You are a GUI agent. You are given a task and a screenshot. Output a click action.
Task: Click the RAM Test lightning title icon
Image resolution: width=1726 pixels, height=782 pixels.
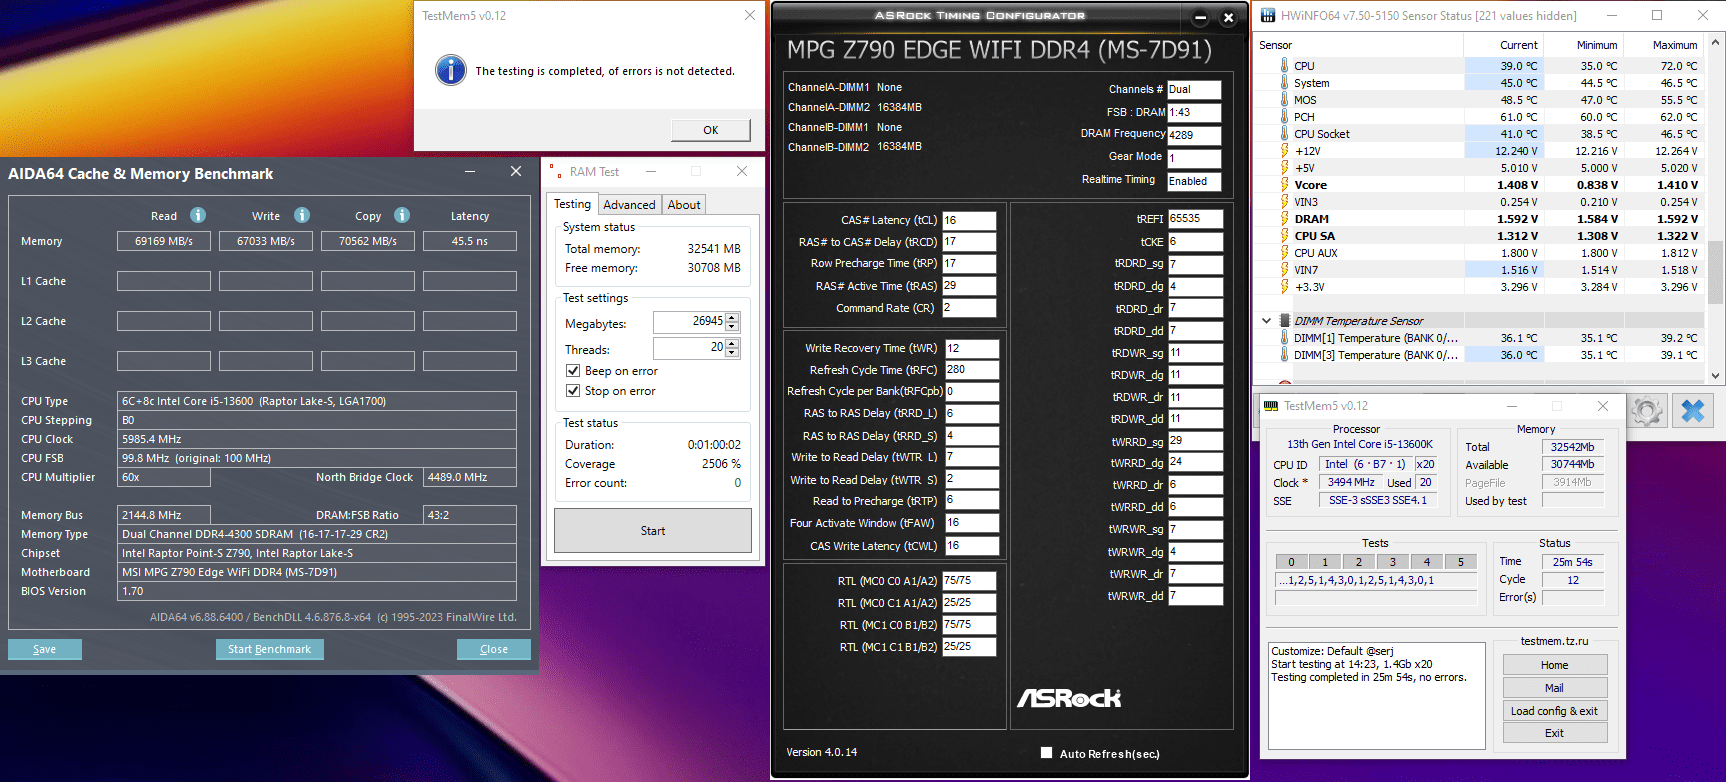pyautogui.click(x=555, y=172)
